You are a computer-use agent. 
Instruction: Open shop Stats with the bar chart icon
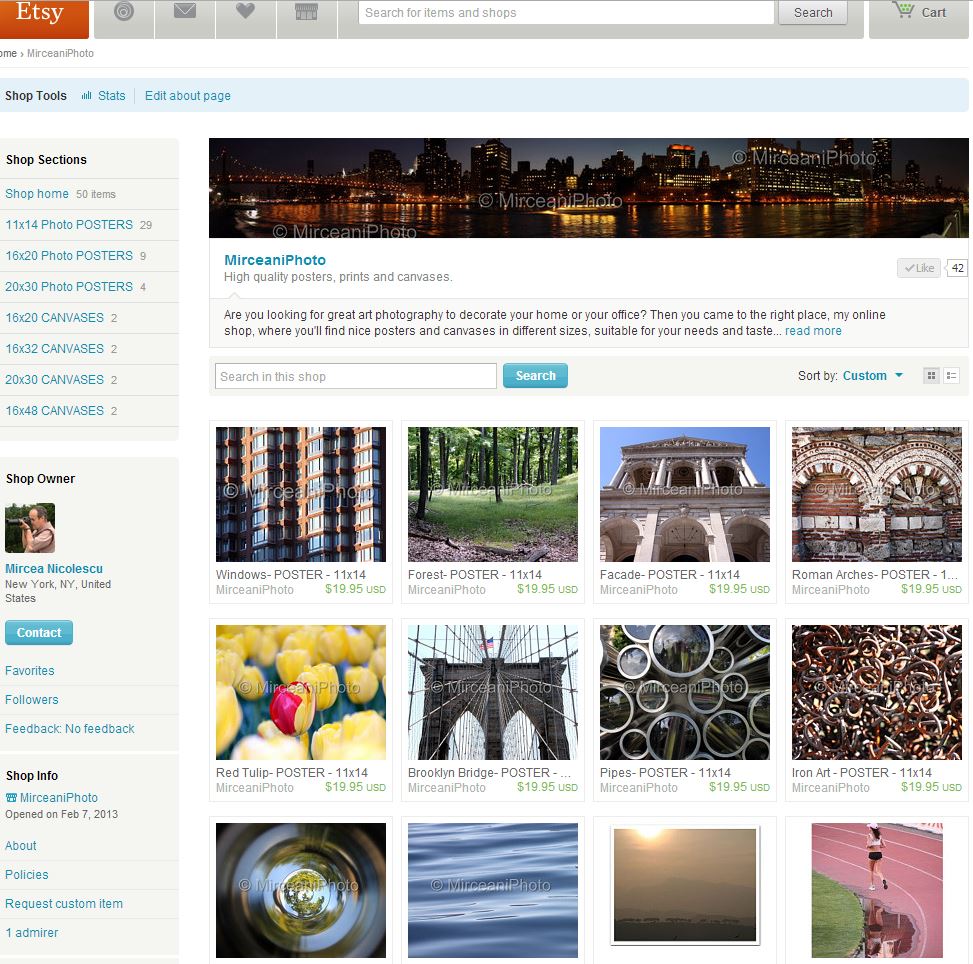pos(103,96)
